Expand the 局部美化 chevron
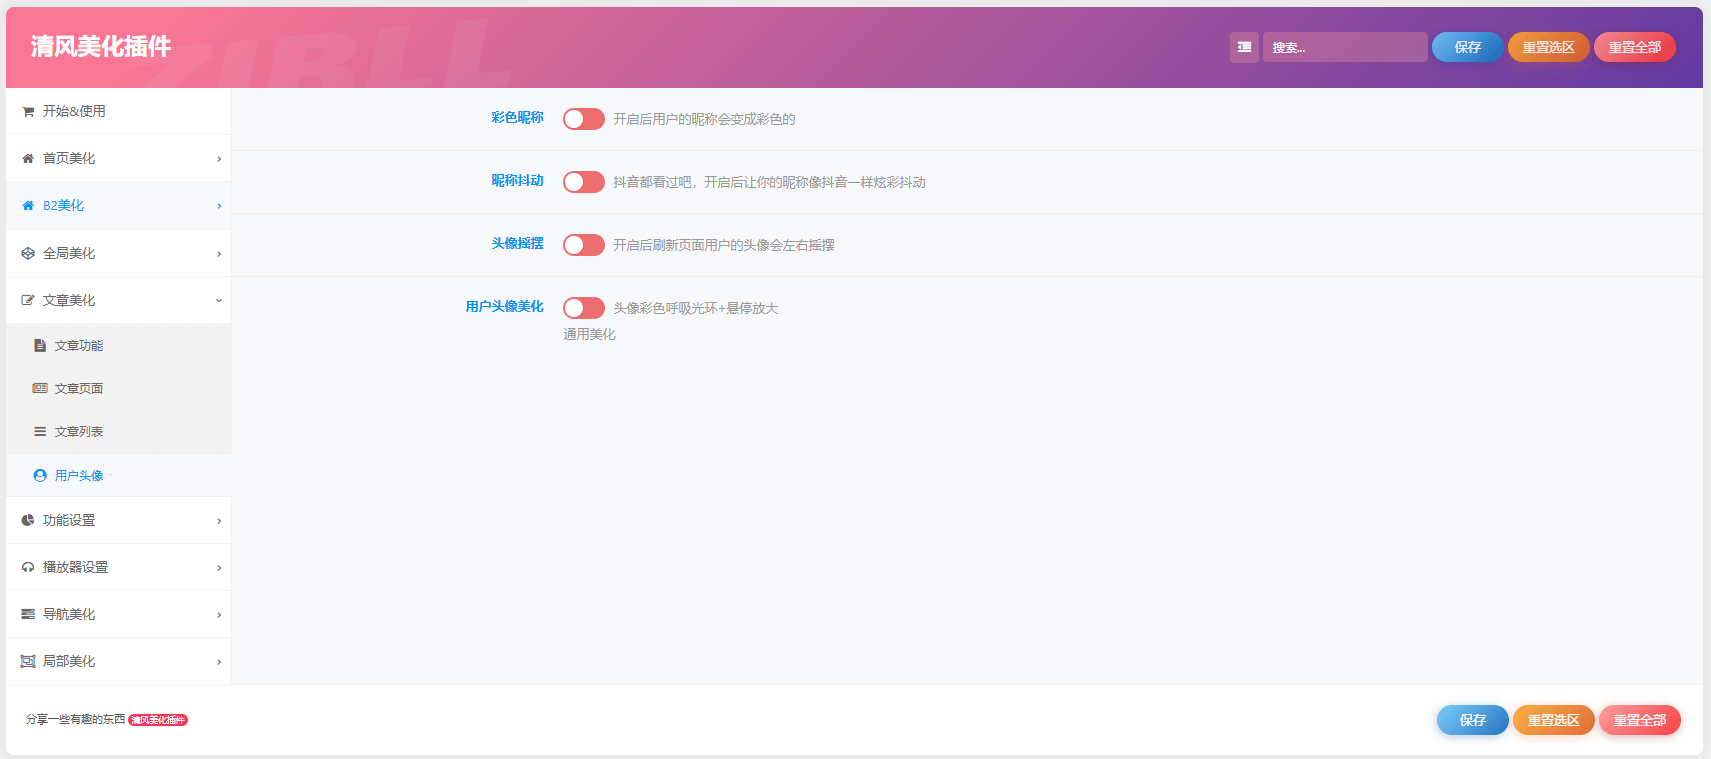This screenshot has height=759, width=1711. point(219,662)
